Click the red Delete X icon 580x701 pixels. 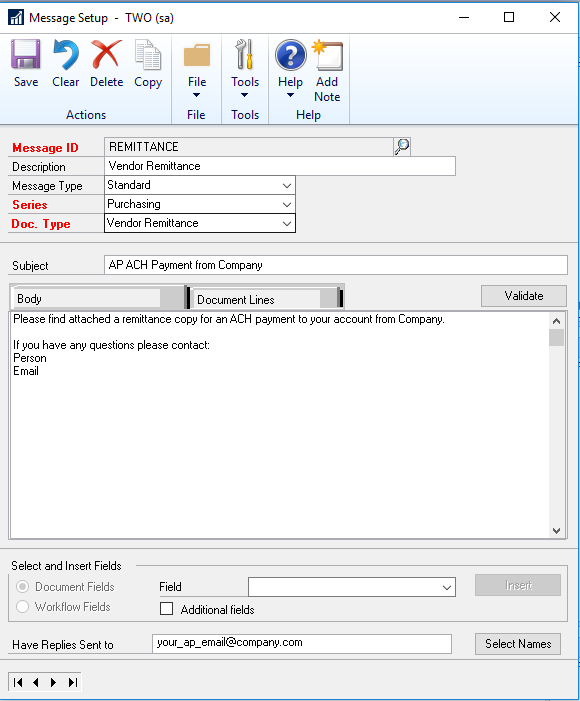106,55
